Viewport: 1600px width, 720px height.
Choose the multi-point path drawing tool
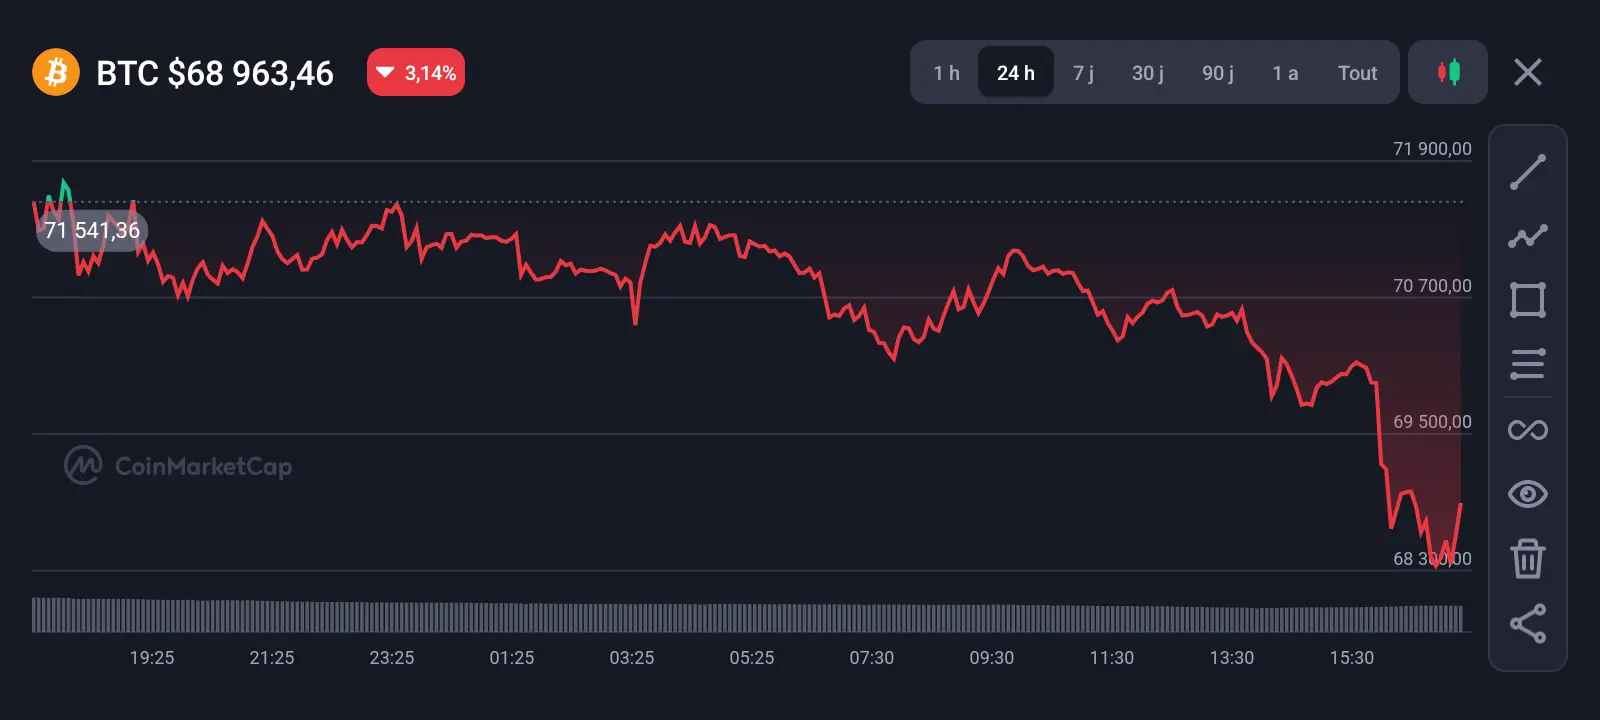pyautogui.click(x=1528, y=236)
